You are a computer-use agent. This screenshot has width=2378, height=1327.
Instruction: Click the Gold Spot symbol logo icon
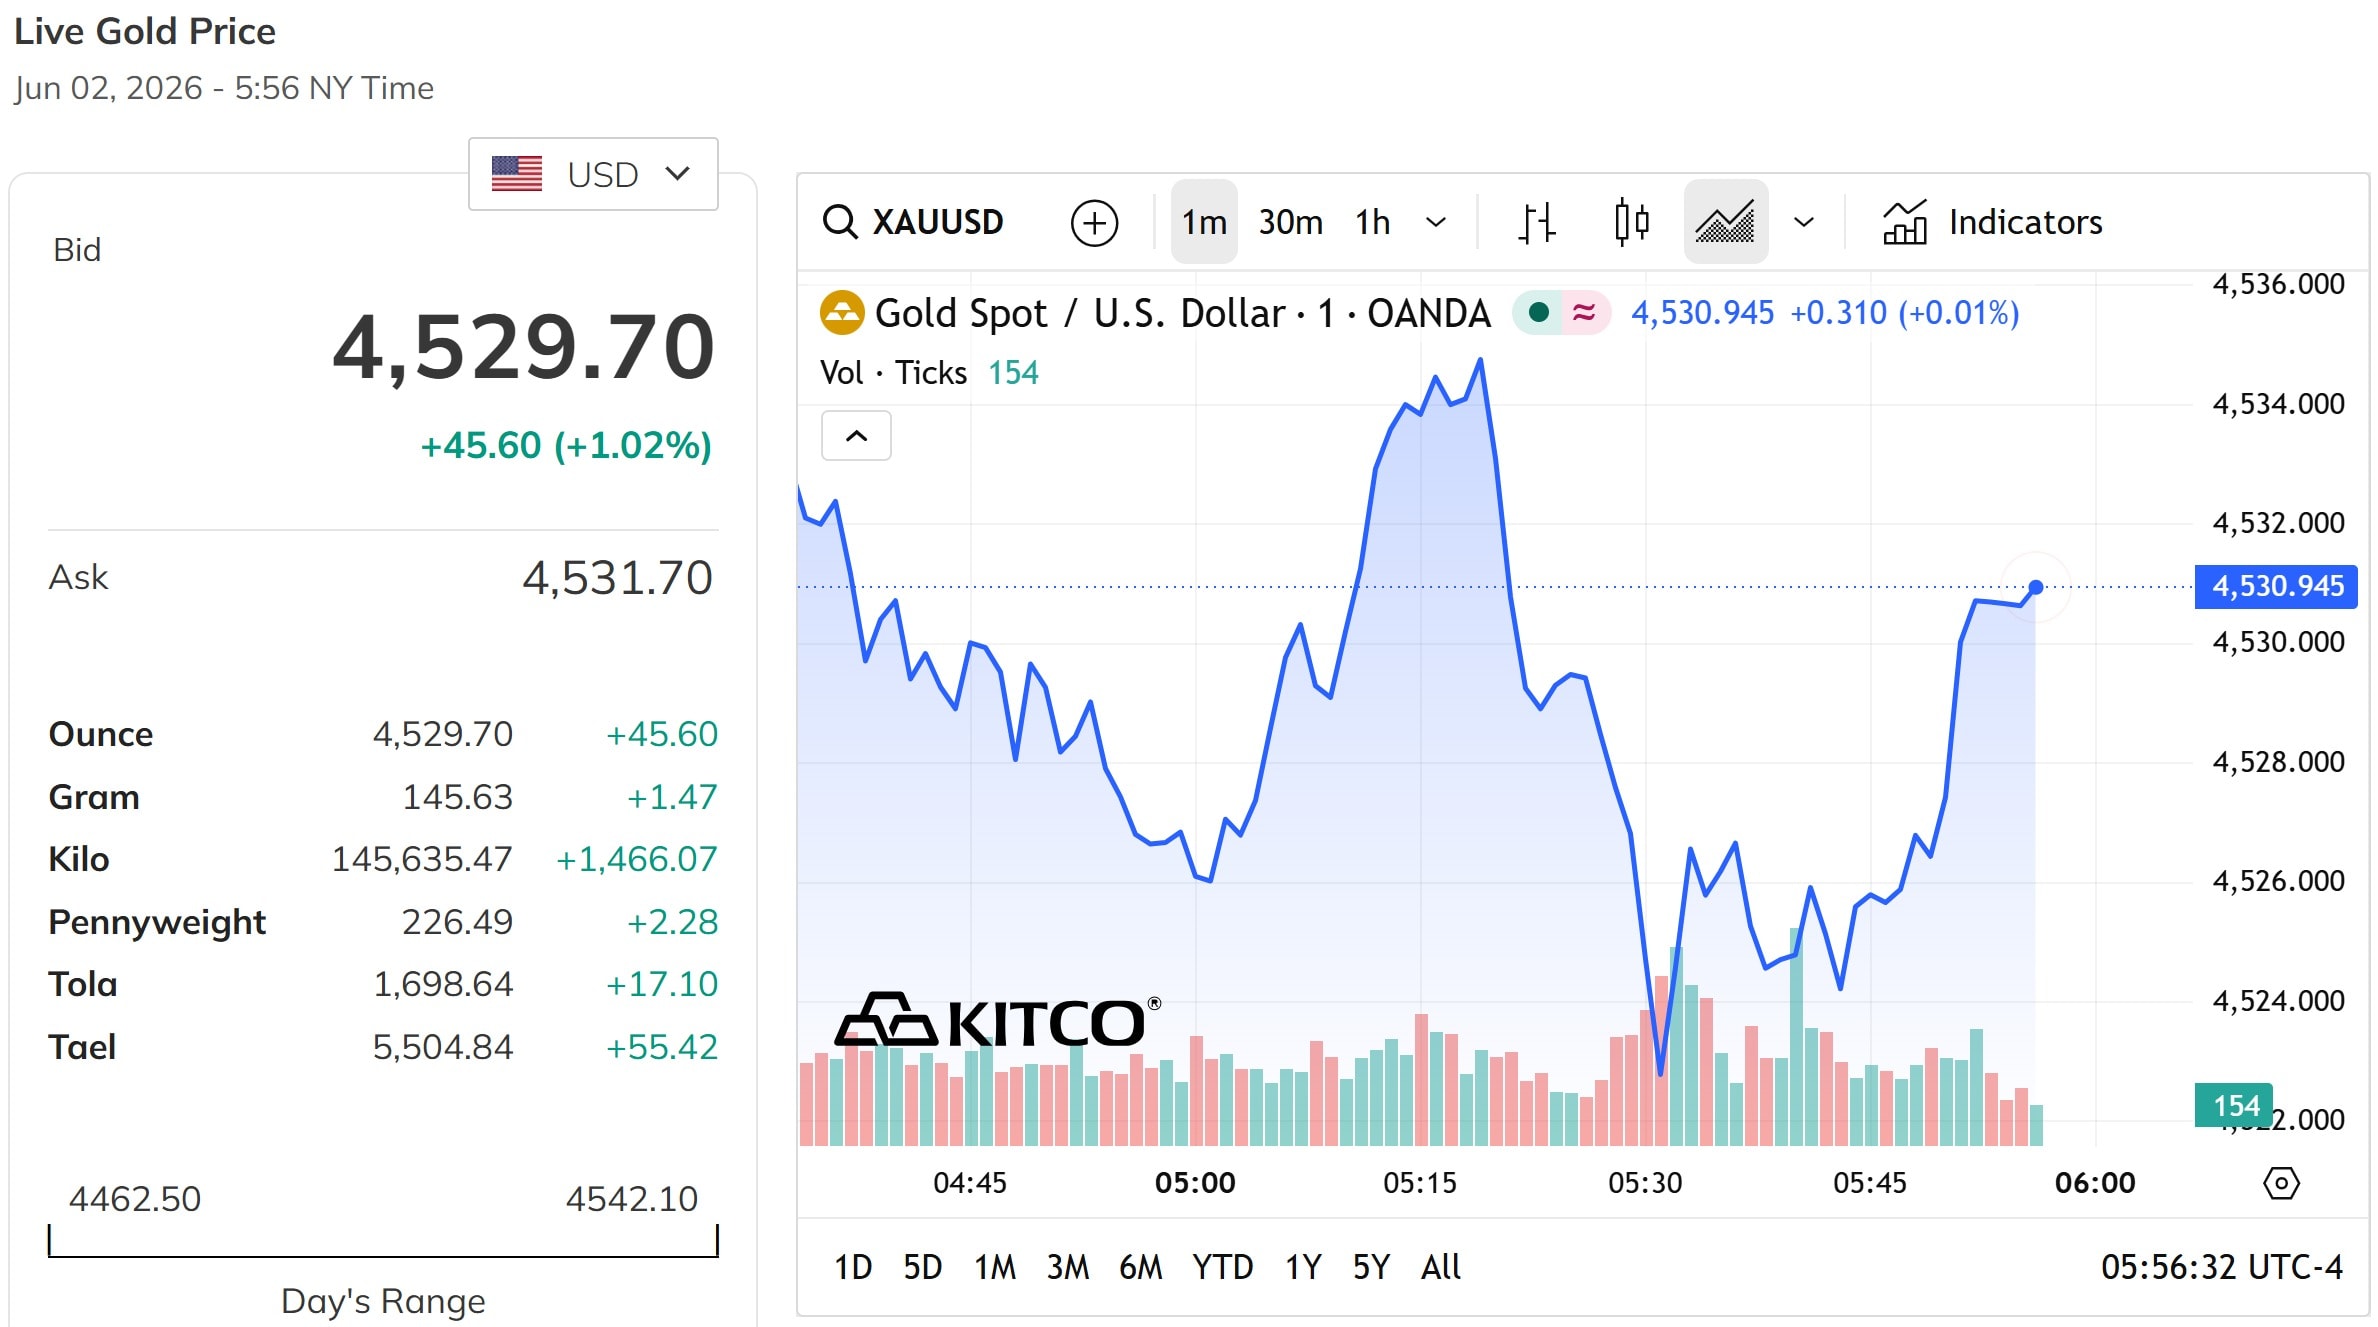point(842,313)
